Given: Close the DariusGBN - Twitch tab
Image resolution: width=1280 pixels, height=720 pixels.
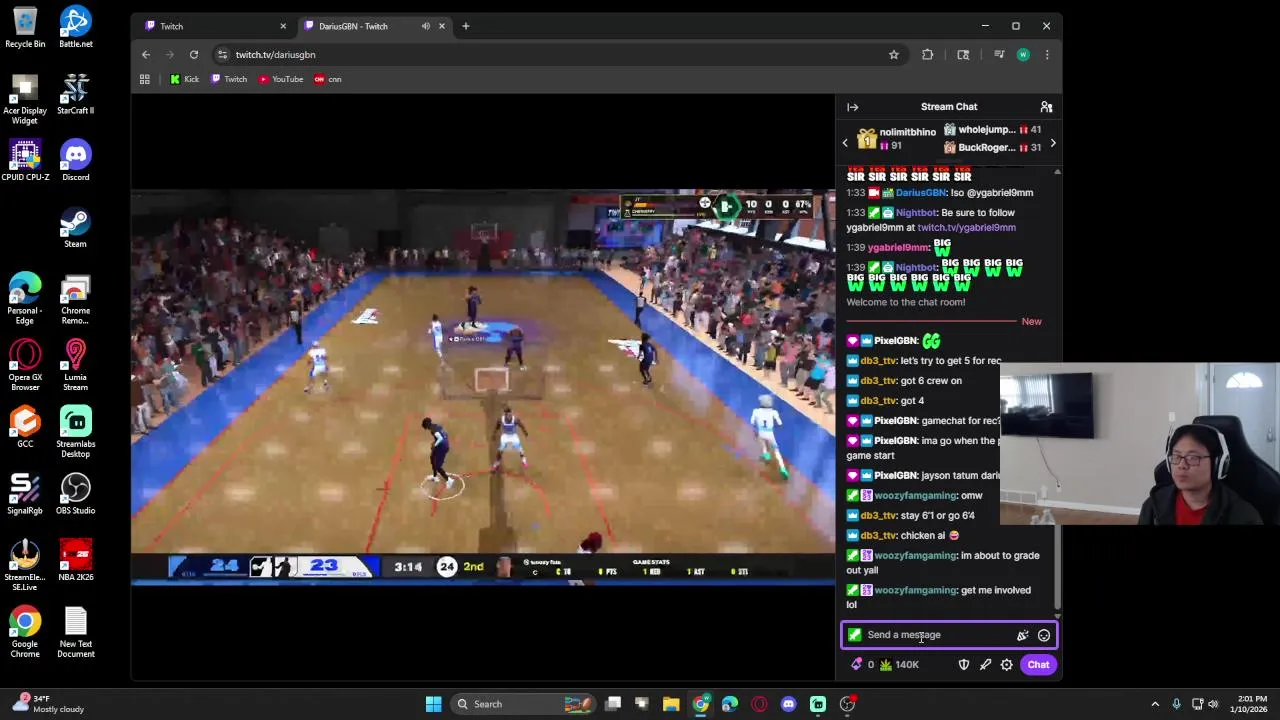Looking at the screenshot, I should pyautogui.click(x=441, y=26).
